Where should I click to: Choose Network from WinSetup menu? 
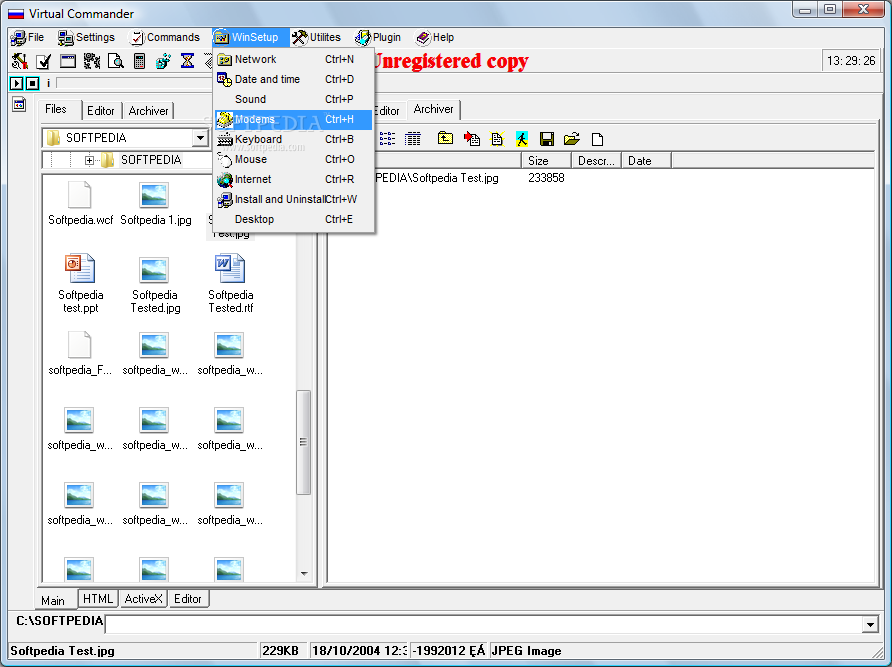[x=294, y=59]
